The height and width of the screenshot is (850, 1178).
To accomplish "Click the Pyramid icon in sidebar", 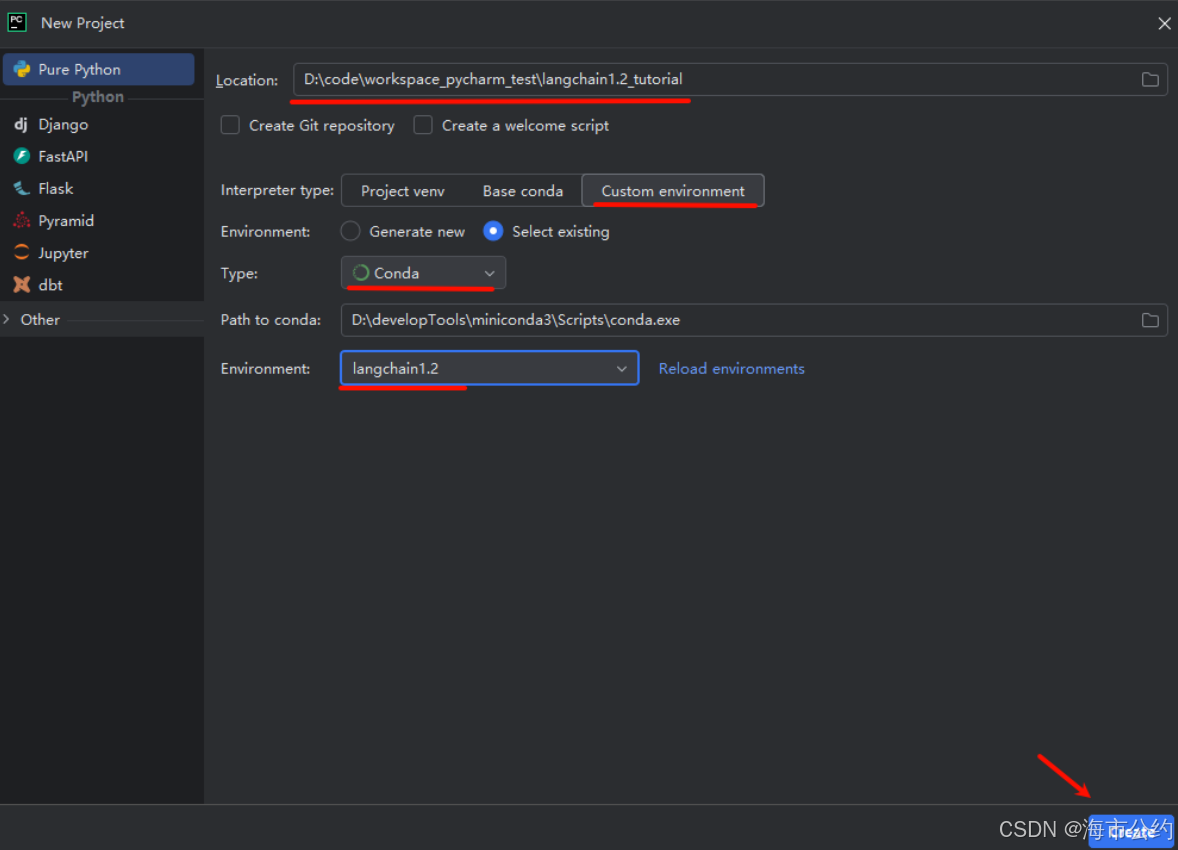I will coord(21,221).
